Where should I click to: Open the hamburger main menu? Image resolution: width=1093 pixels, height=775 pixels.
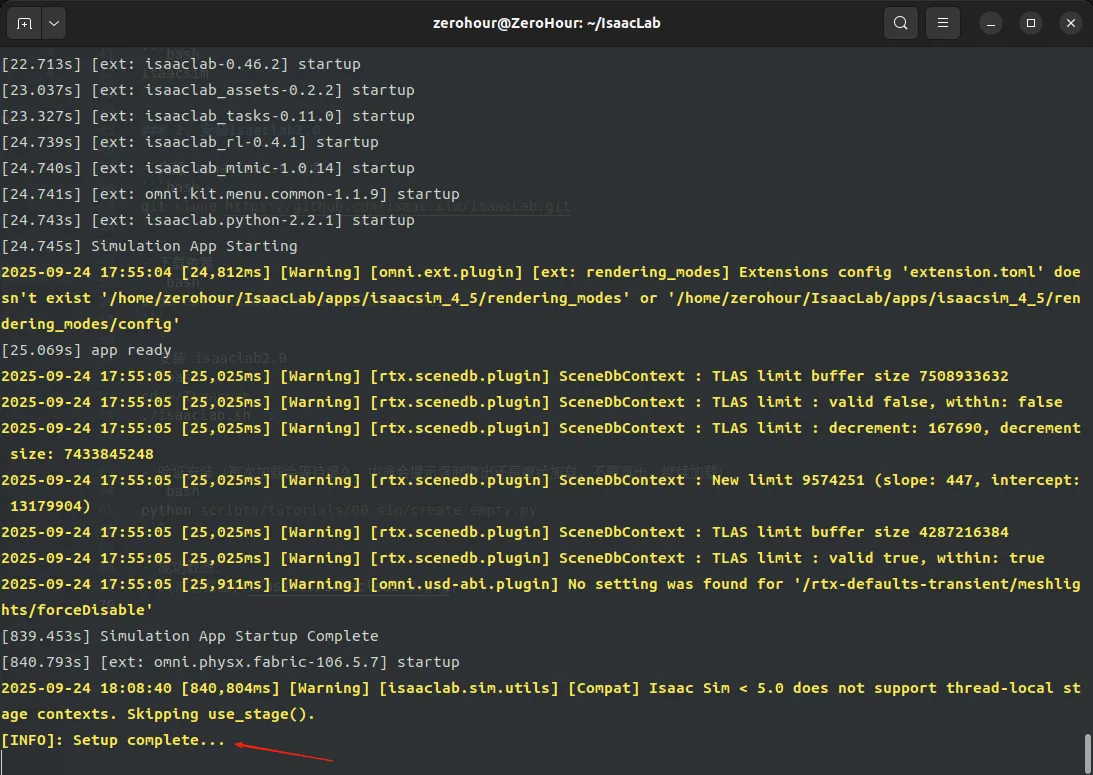pyautogui.click(x=941, y=23)
